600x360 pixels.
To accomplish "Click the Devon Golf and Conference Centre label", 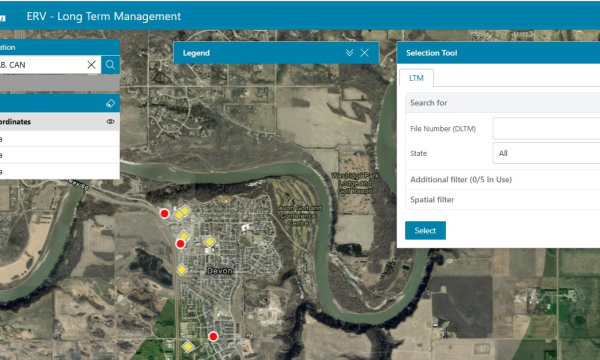I will [298, 216].
